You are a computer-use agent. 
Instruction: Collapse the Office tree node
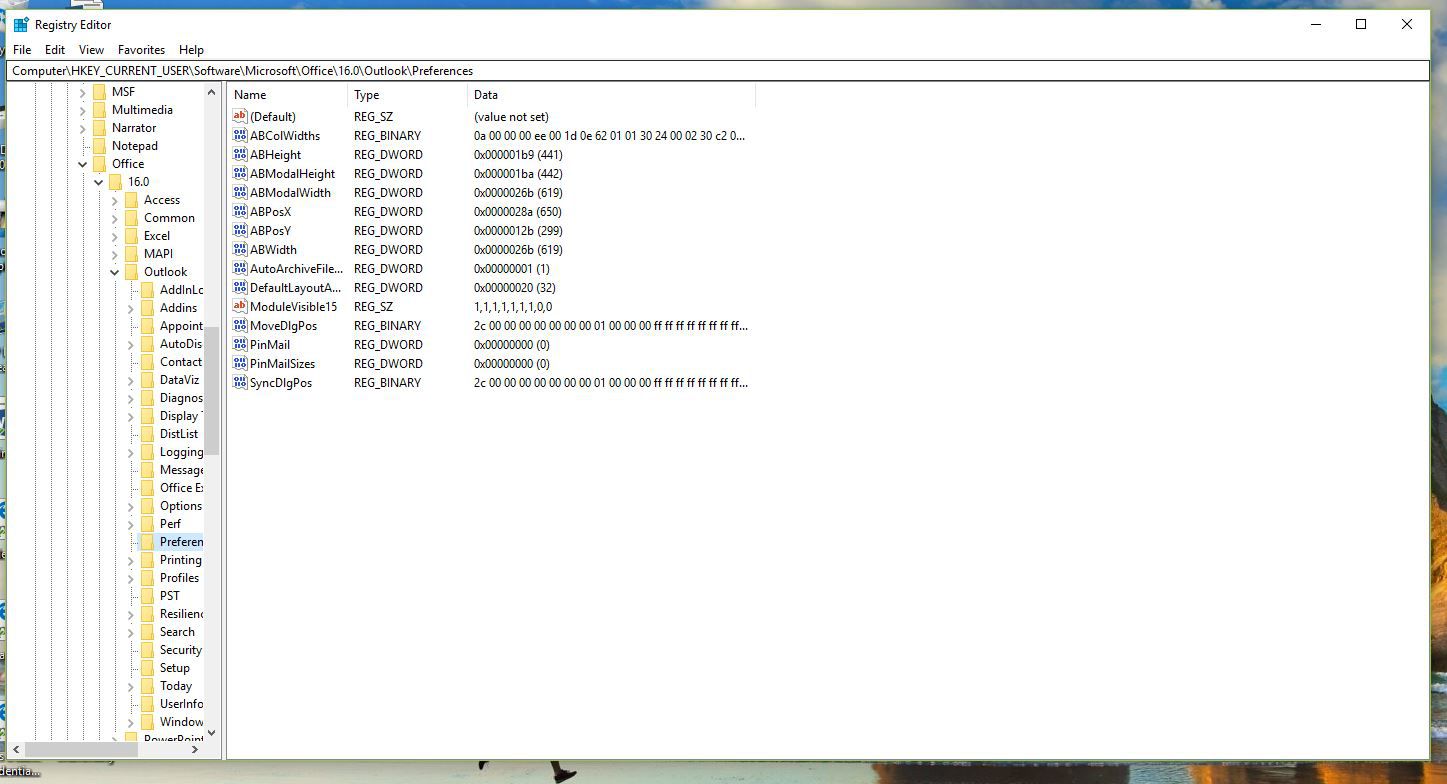pos(83,164)
